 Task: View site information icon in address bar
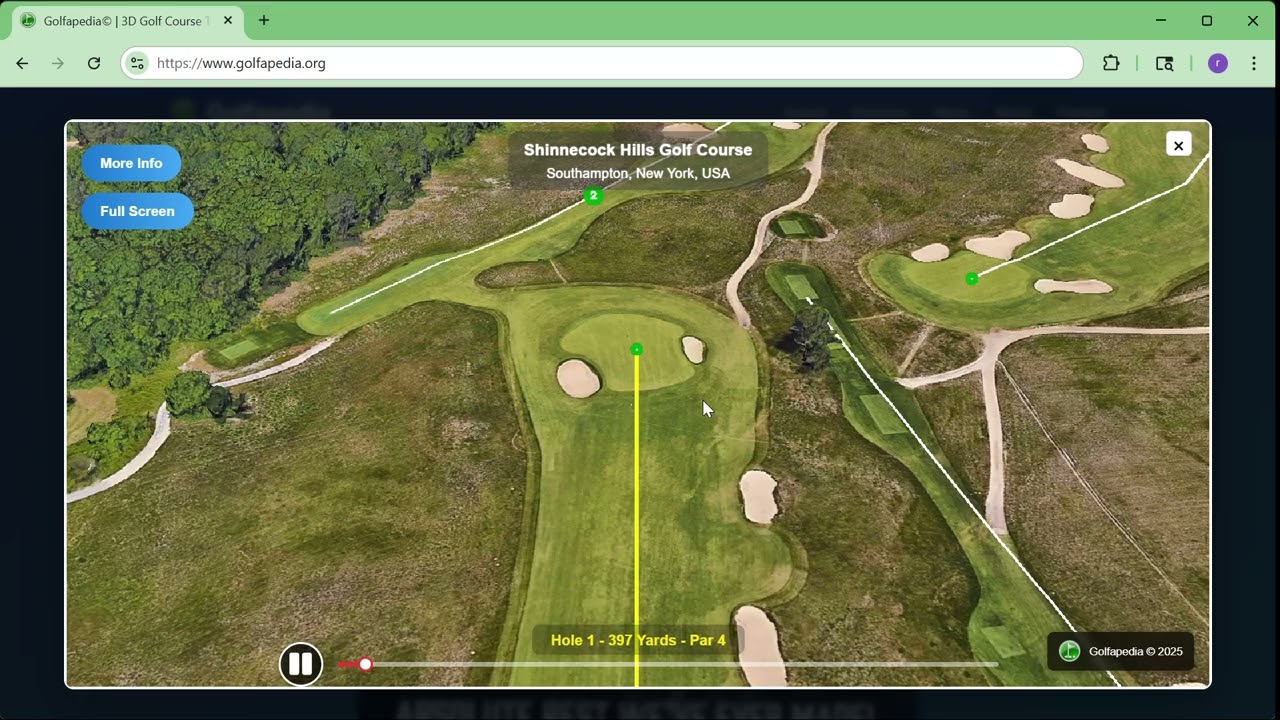(138, 63)
